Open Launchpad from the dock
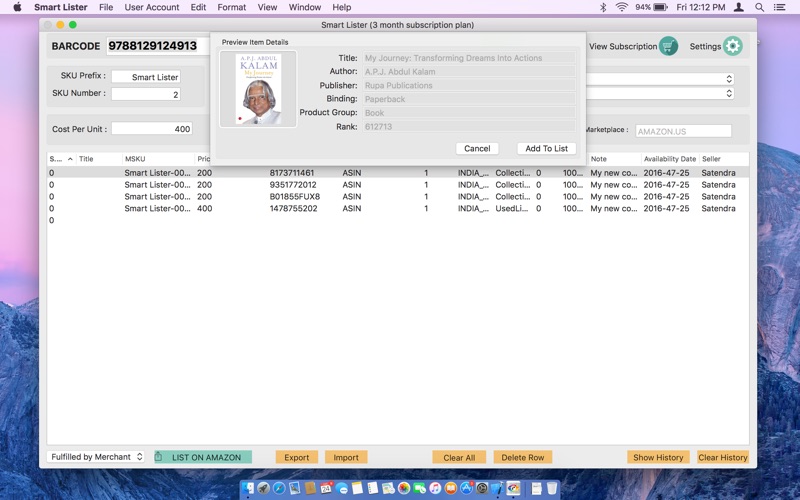This screenshot has width=800, height=500. pos(263,488)
